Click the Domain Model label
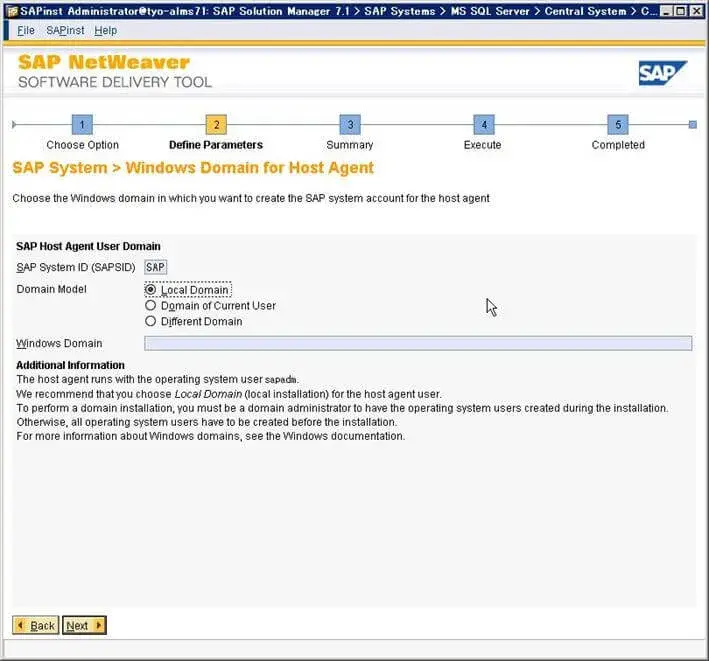The image size is (709, 661). (x=52, y=289)
